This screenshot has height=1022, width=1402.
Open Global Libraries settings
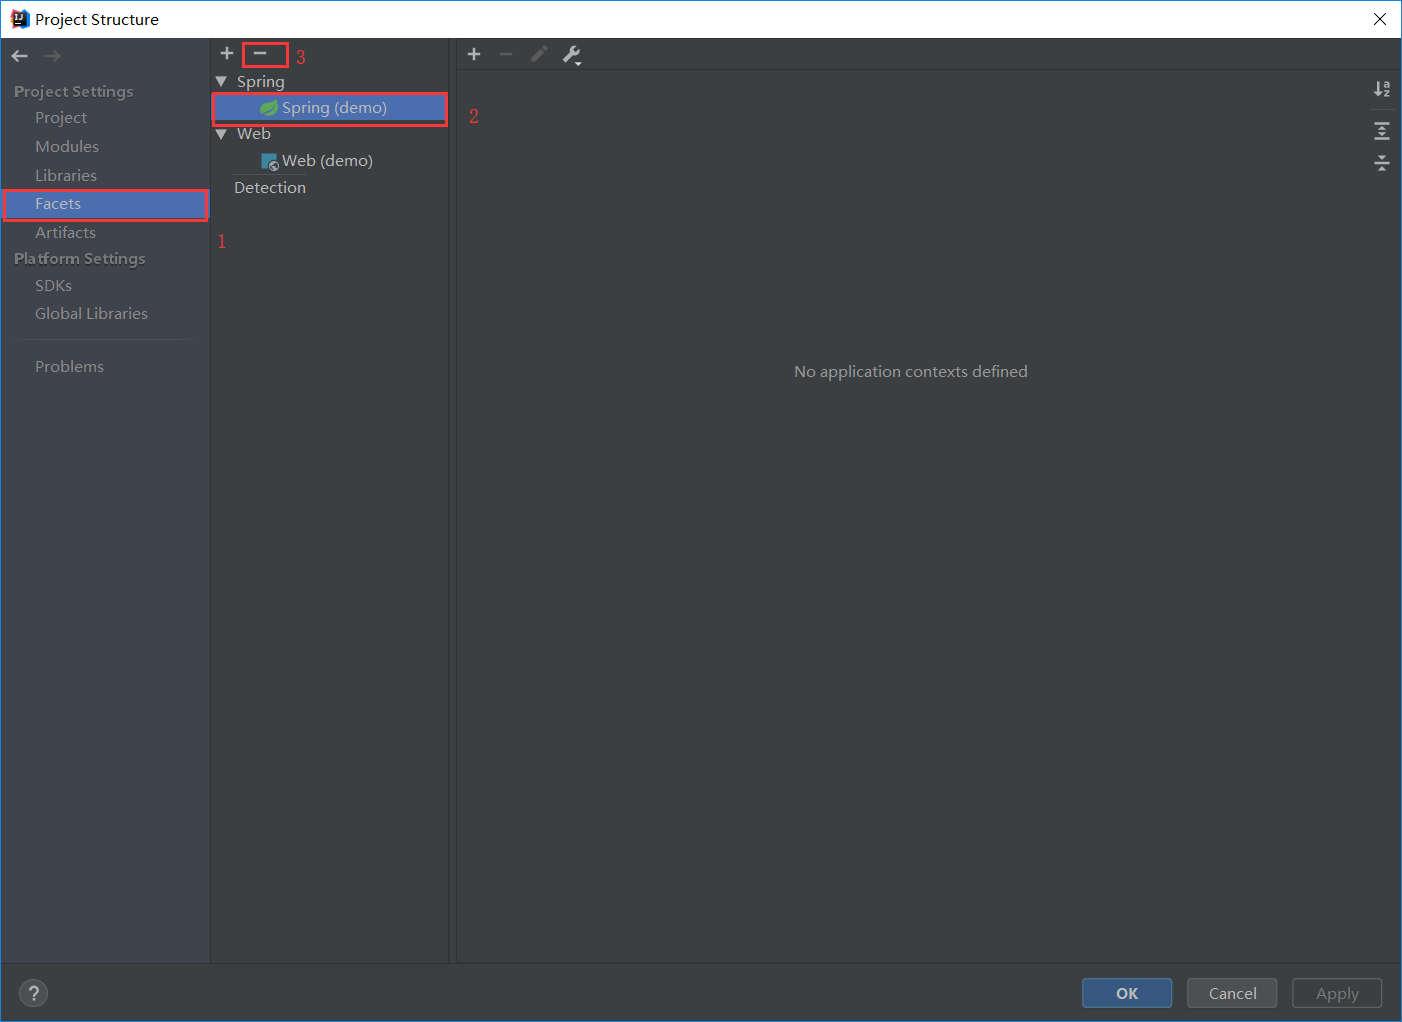[91, 313]
